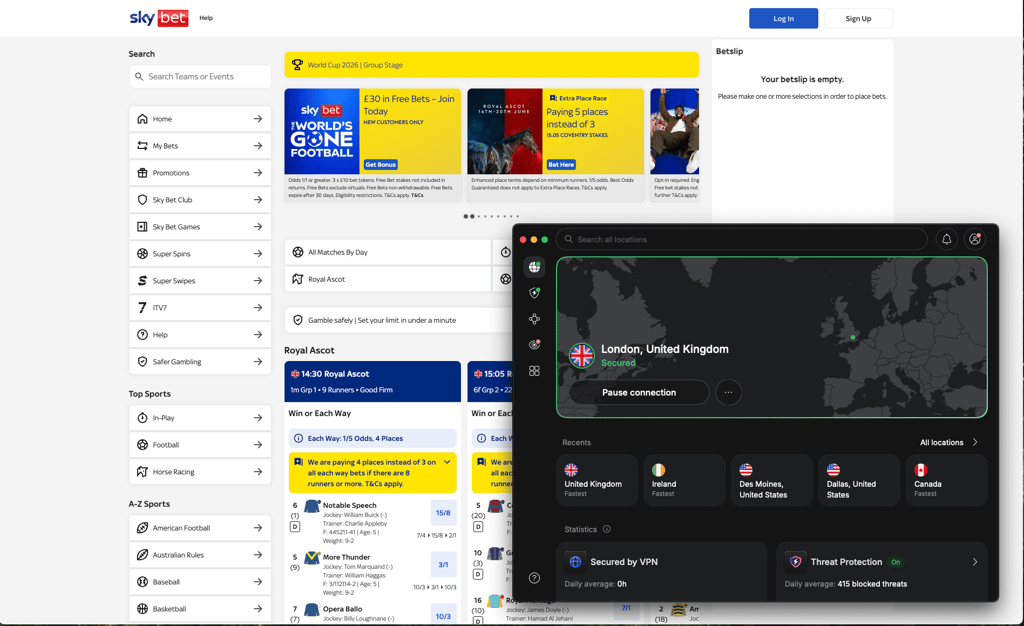The width and height of the screenshot is (1024, 626).
Task: Click the Bet Here button
Action: pos(561,164)
